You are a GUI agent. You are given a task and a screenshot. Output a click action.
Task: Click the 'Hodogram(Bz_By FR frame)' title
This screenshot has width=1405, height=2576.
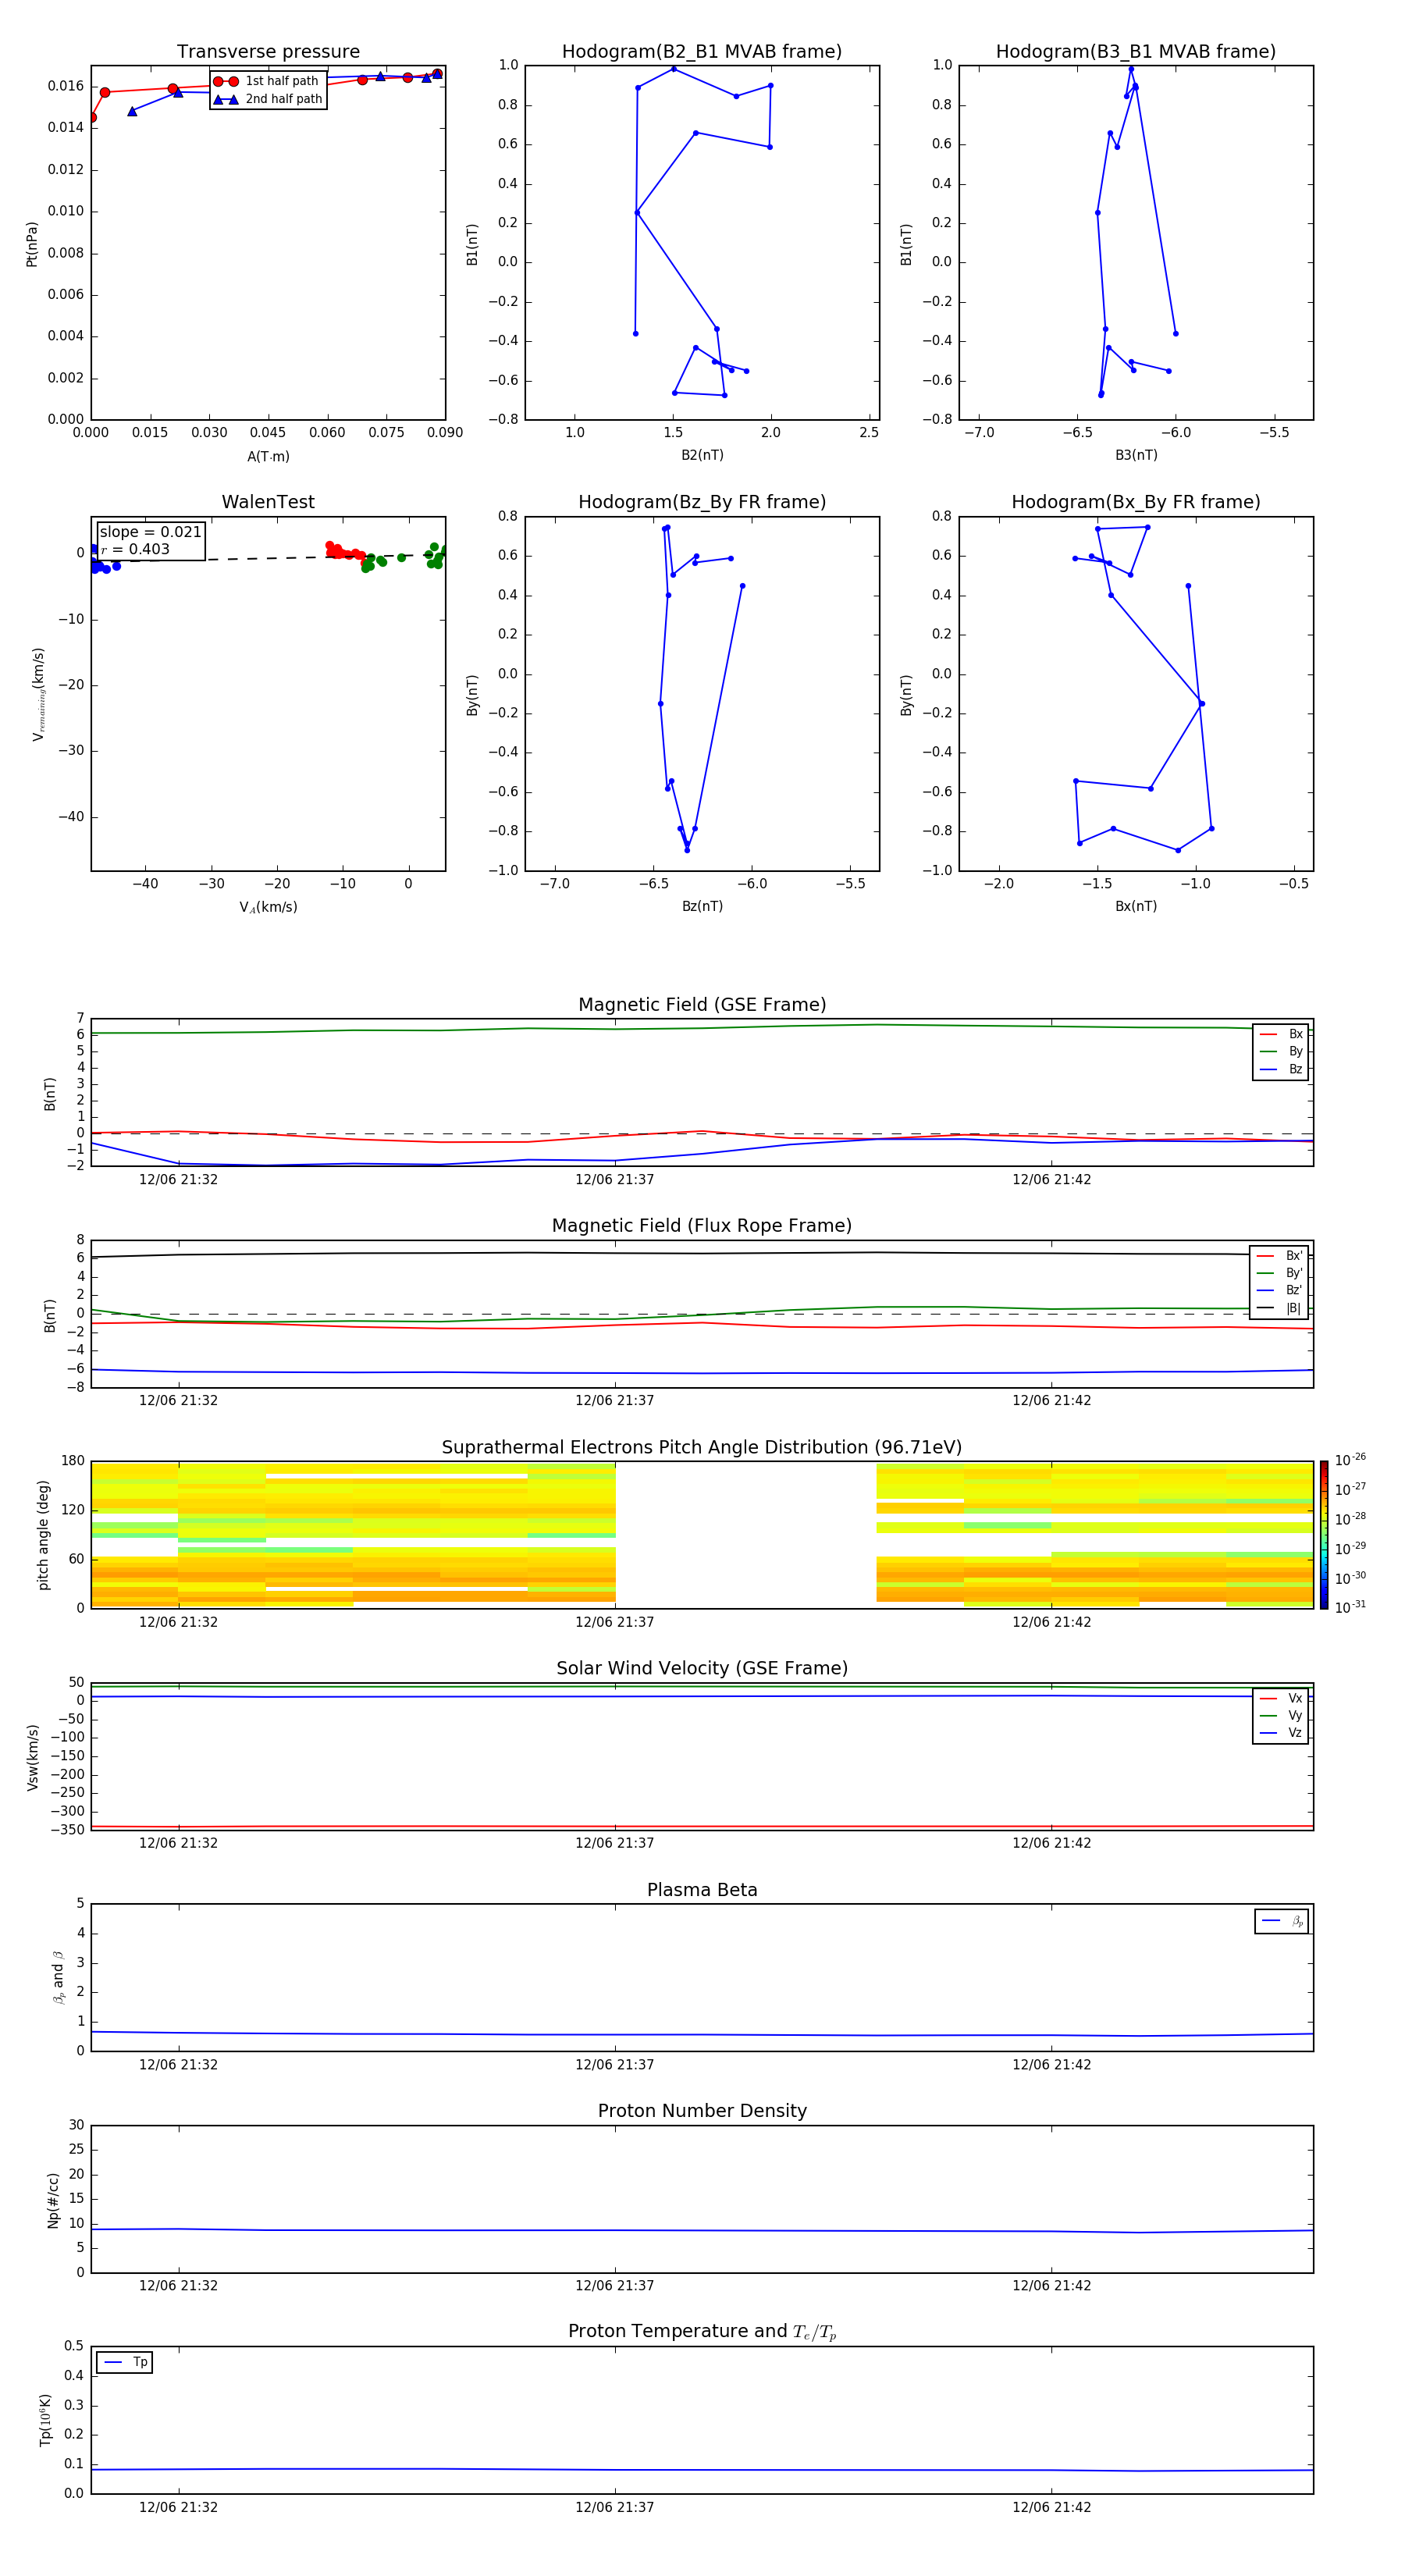point(702,502)
